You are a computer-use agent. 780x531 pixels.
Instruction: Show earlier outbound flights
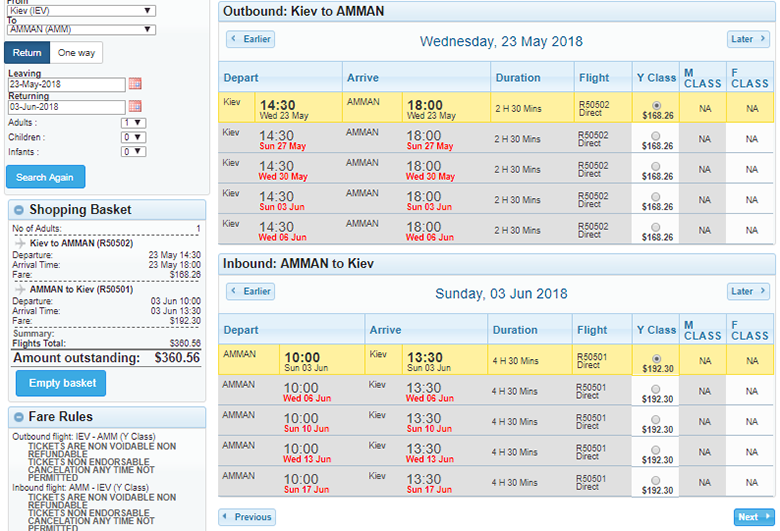[x=250, y=40]
